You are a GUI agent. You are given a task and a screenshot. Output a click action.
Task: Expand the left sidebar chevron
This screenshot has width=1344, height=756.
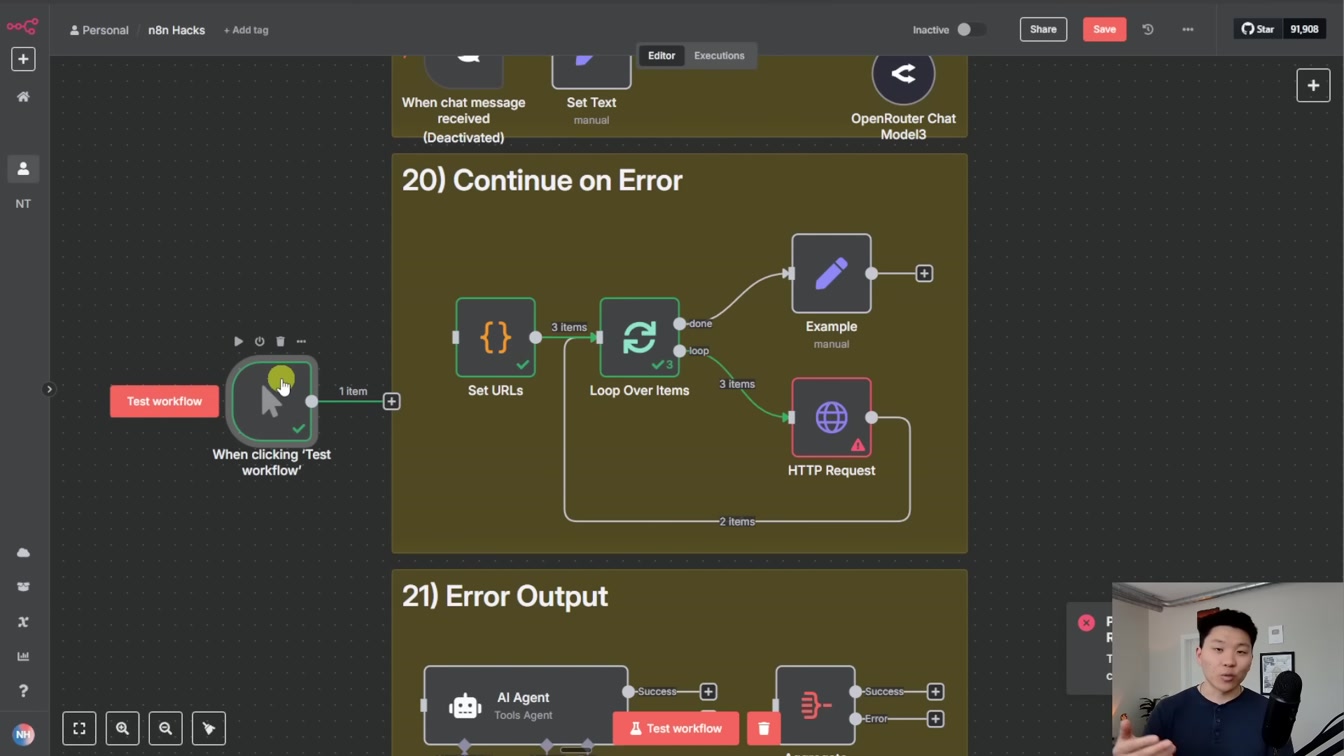click(x=49, y=389)
